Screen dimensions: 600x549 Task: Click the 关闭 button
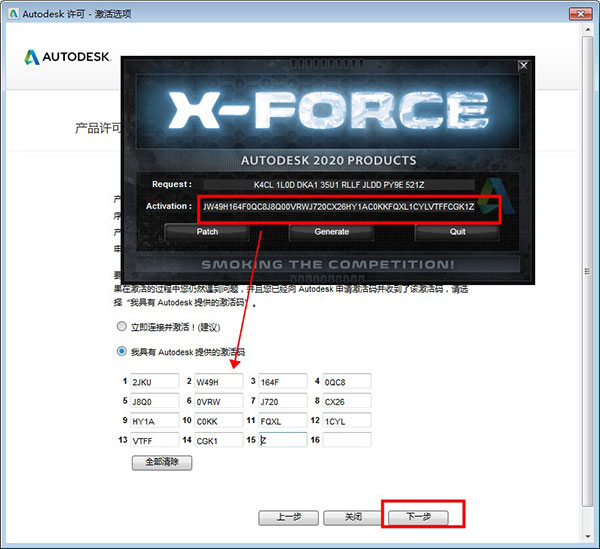(353, 517)
